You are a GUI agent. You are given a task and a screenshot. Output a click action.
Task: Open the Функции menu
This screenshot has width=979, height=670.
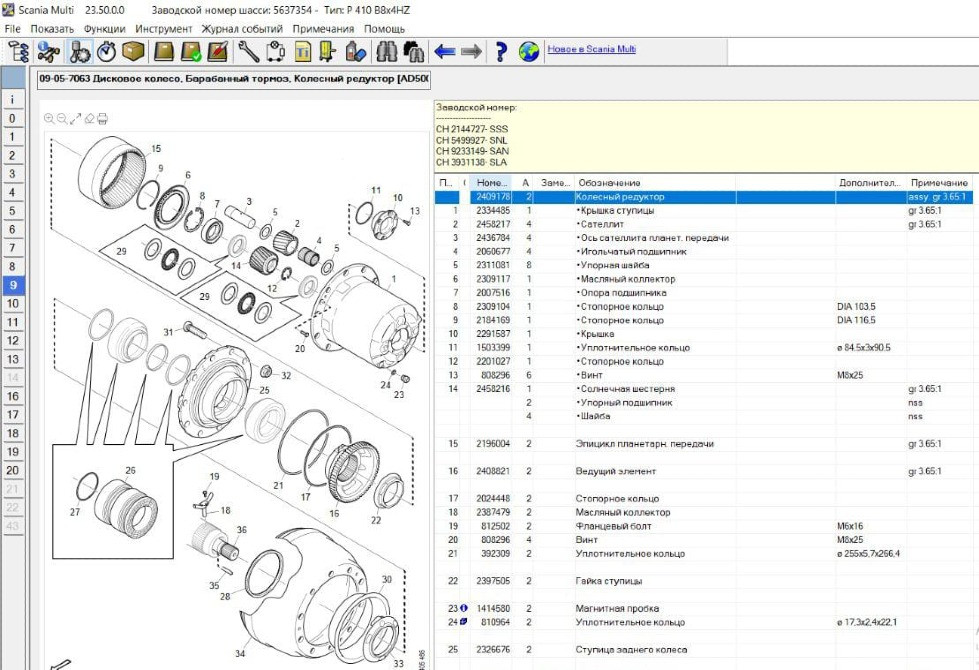[x=105, y=29]
